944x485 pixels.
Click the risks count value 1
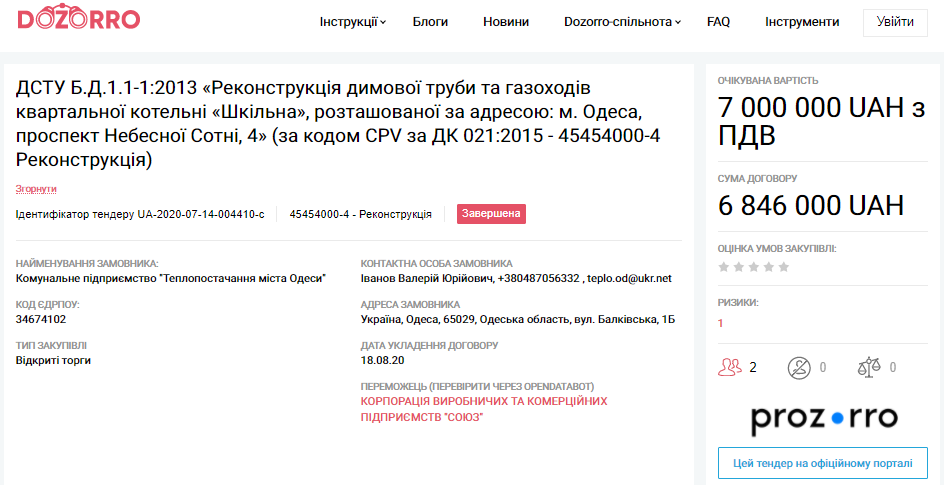(x=721, y=323)
